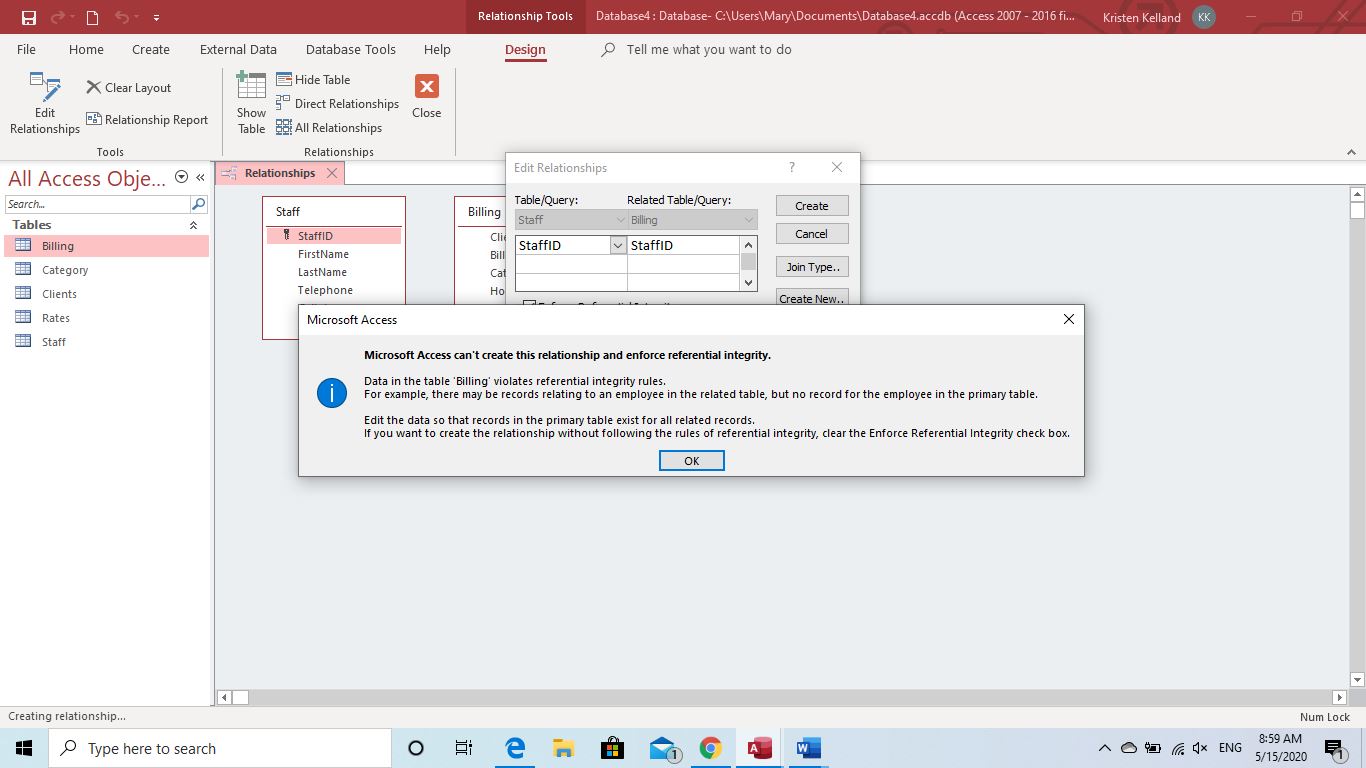Viewport: 1366px width, 768px height.
Task: Collapse the ribbon with the chevron
Action: click(1352, 152)
